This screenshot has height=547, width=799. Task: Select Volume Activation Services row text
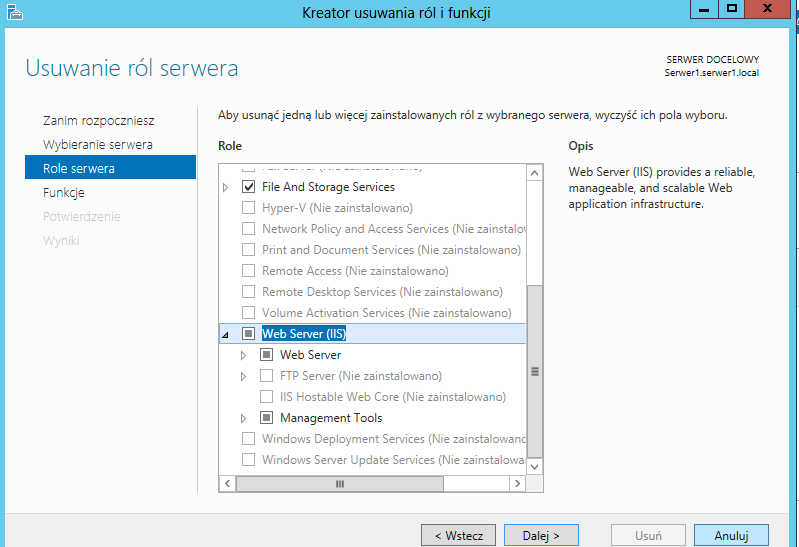click(x=387, y=312)
